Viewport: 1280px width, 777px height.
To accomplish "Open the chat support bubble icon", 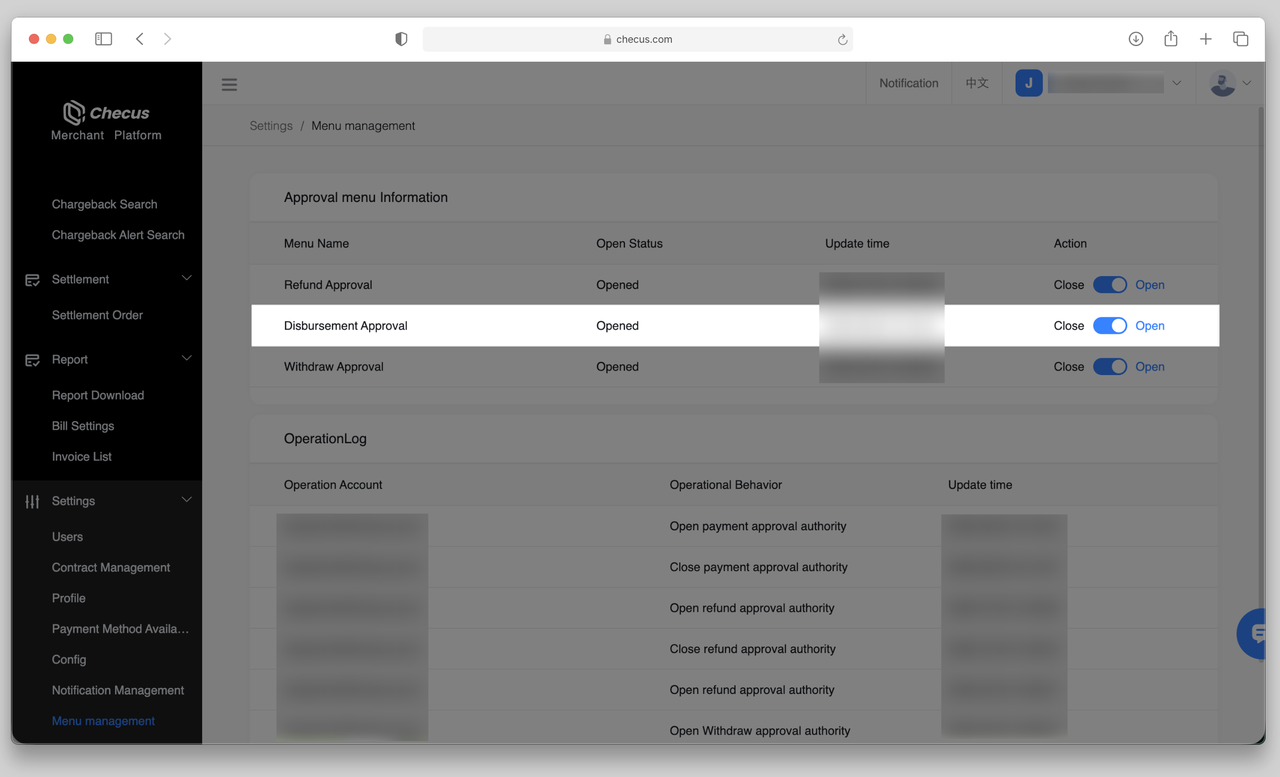I will (1255, 633).
